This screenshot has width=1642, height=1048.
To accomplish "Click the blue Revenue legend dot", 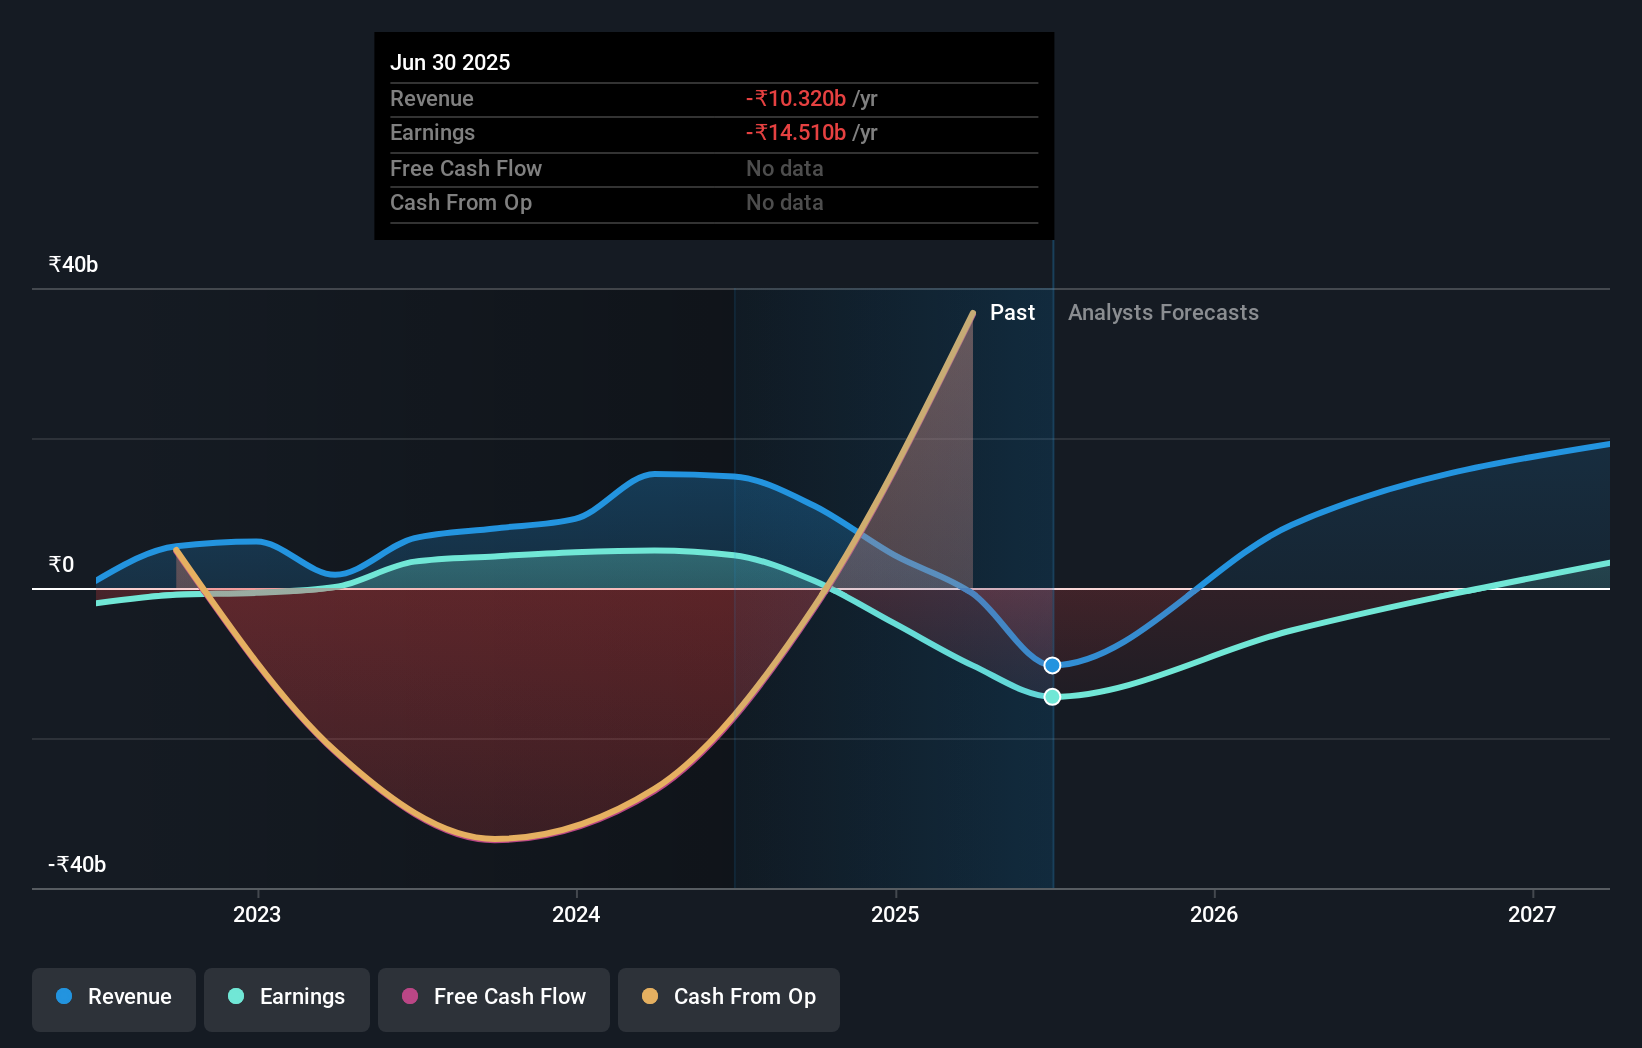I will [64, 996].
